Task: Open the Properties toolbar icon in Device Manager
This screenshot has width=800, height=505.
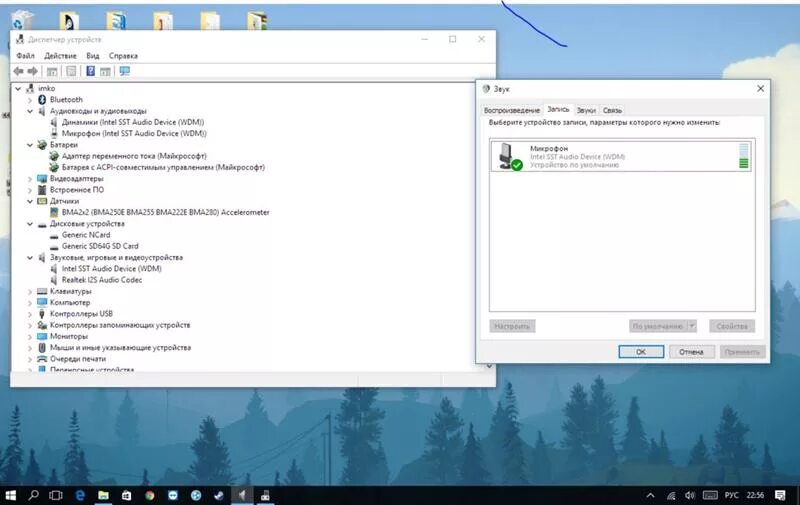Action: coord(71,71)
